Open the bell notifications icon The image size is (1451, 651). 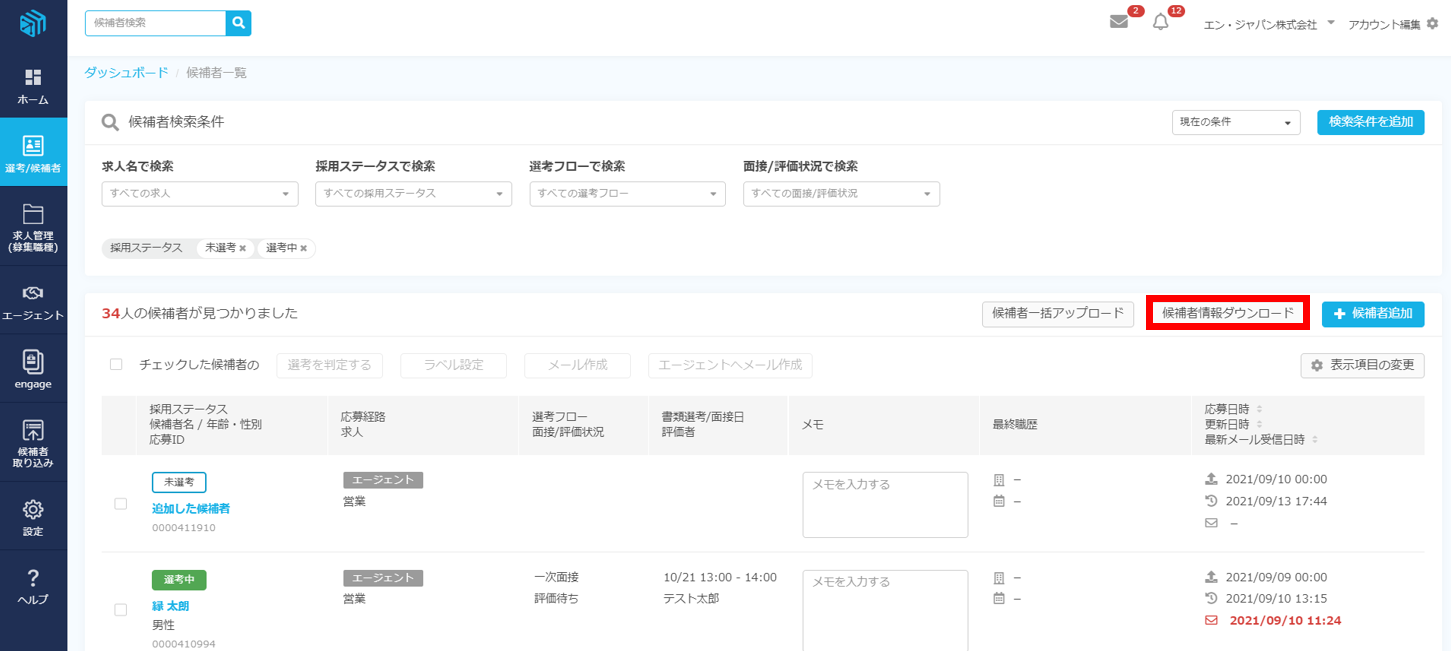[1160, 22]
